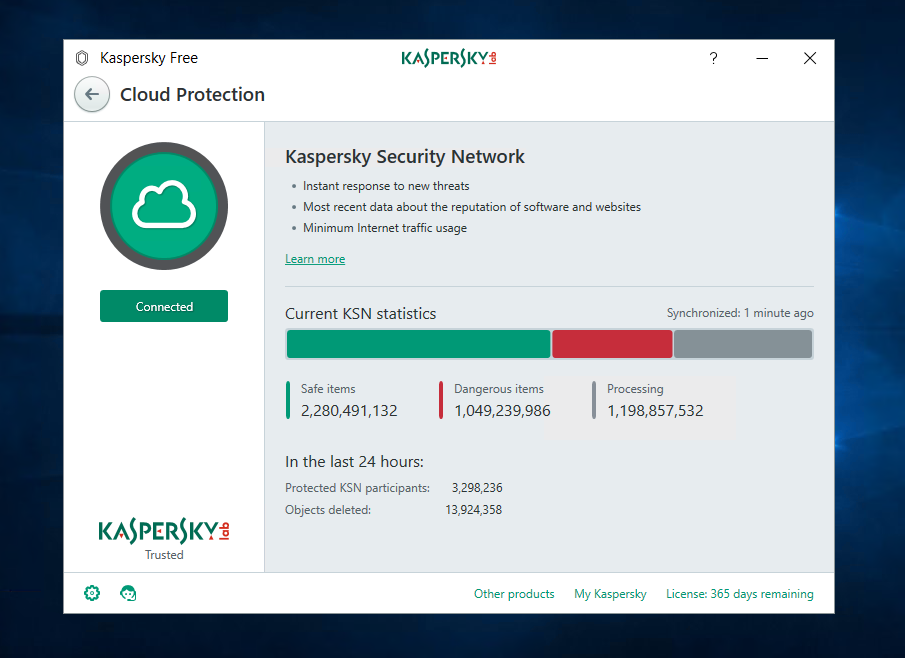Close the Kaspersky Free window
Viewport: 905px width, 658px height.
pyautogui.click(x=810, y=58)
